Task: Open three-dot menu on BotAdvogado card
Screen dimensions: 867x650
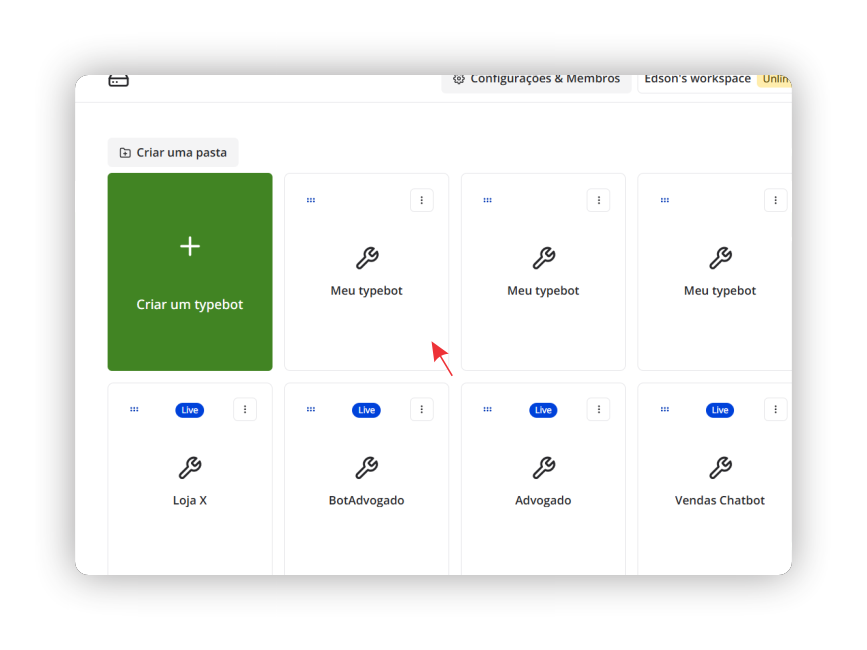Action: coord(422,409)
